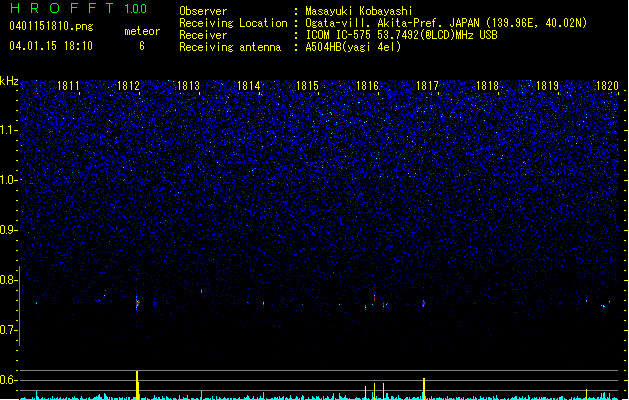This screenshot has width=629, height=400.
Task: Click the 1815 time marker
Action: [307, 86]
